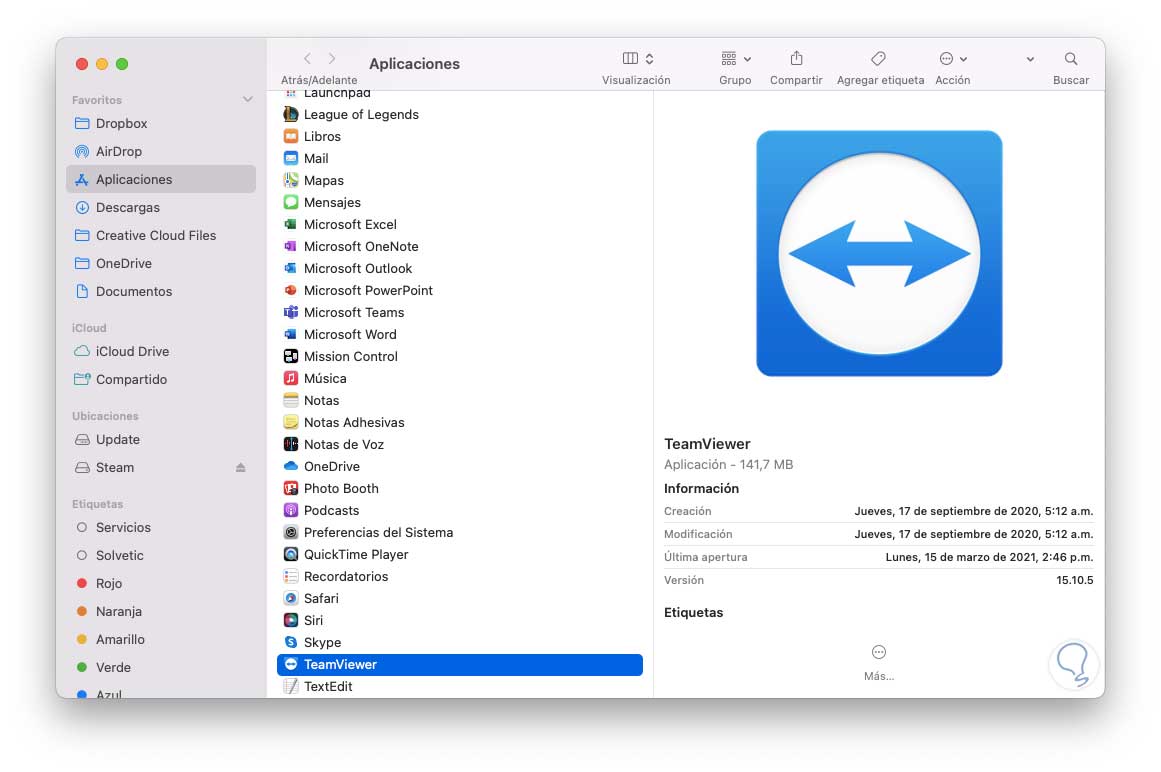Open the Acción menu dropdown
Image resolution: width=1161 pixels, height=772 pixels.
953,58
